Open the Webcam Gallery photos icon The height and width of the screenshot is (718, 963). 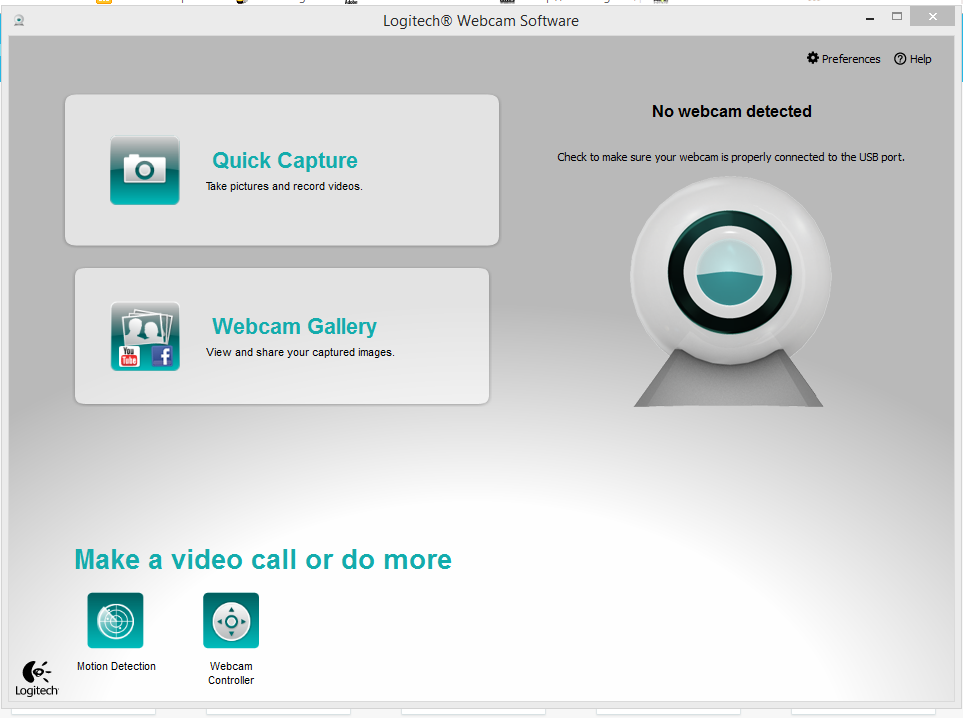(145, 336)
